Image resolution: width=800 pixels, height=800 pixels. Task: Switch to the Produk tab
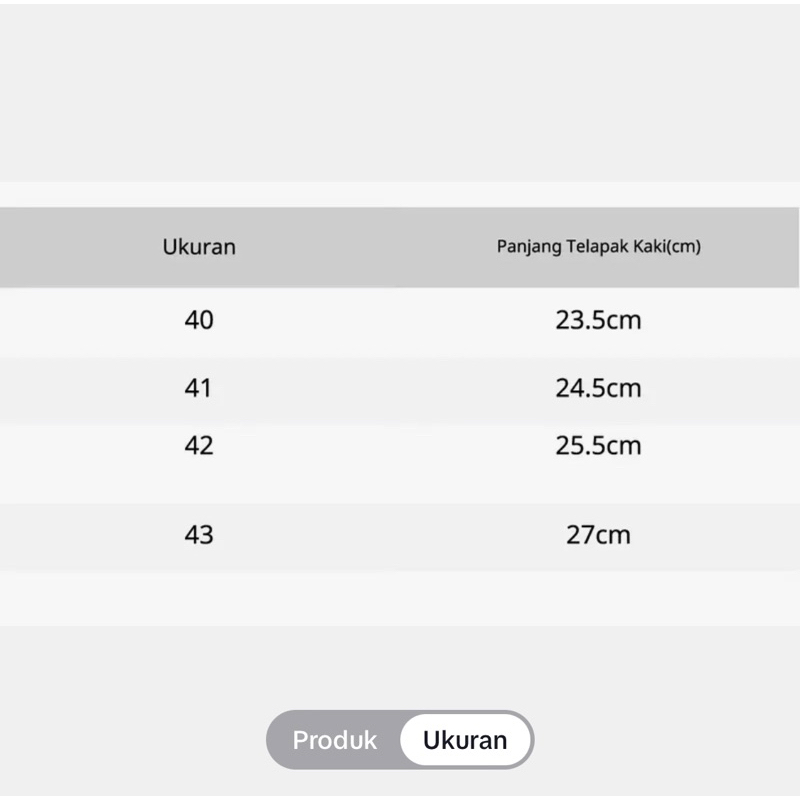click(335, 740)
